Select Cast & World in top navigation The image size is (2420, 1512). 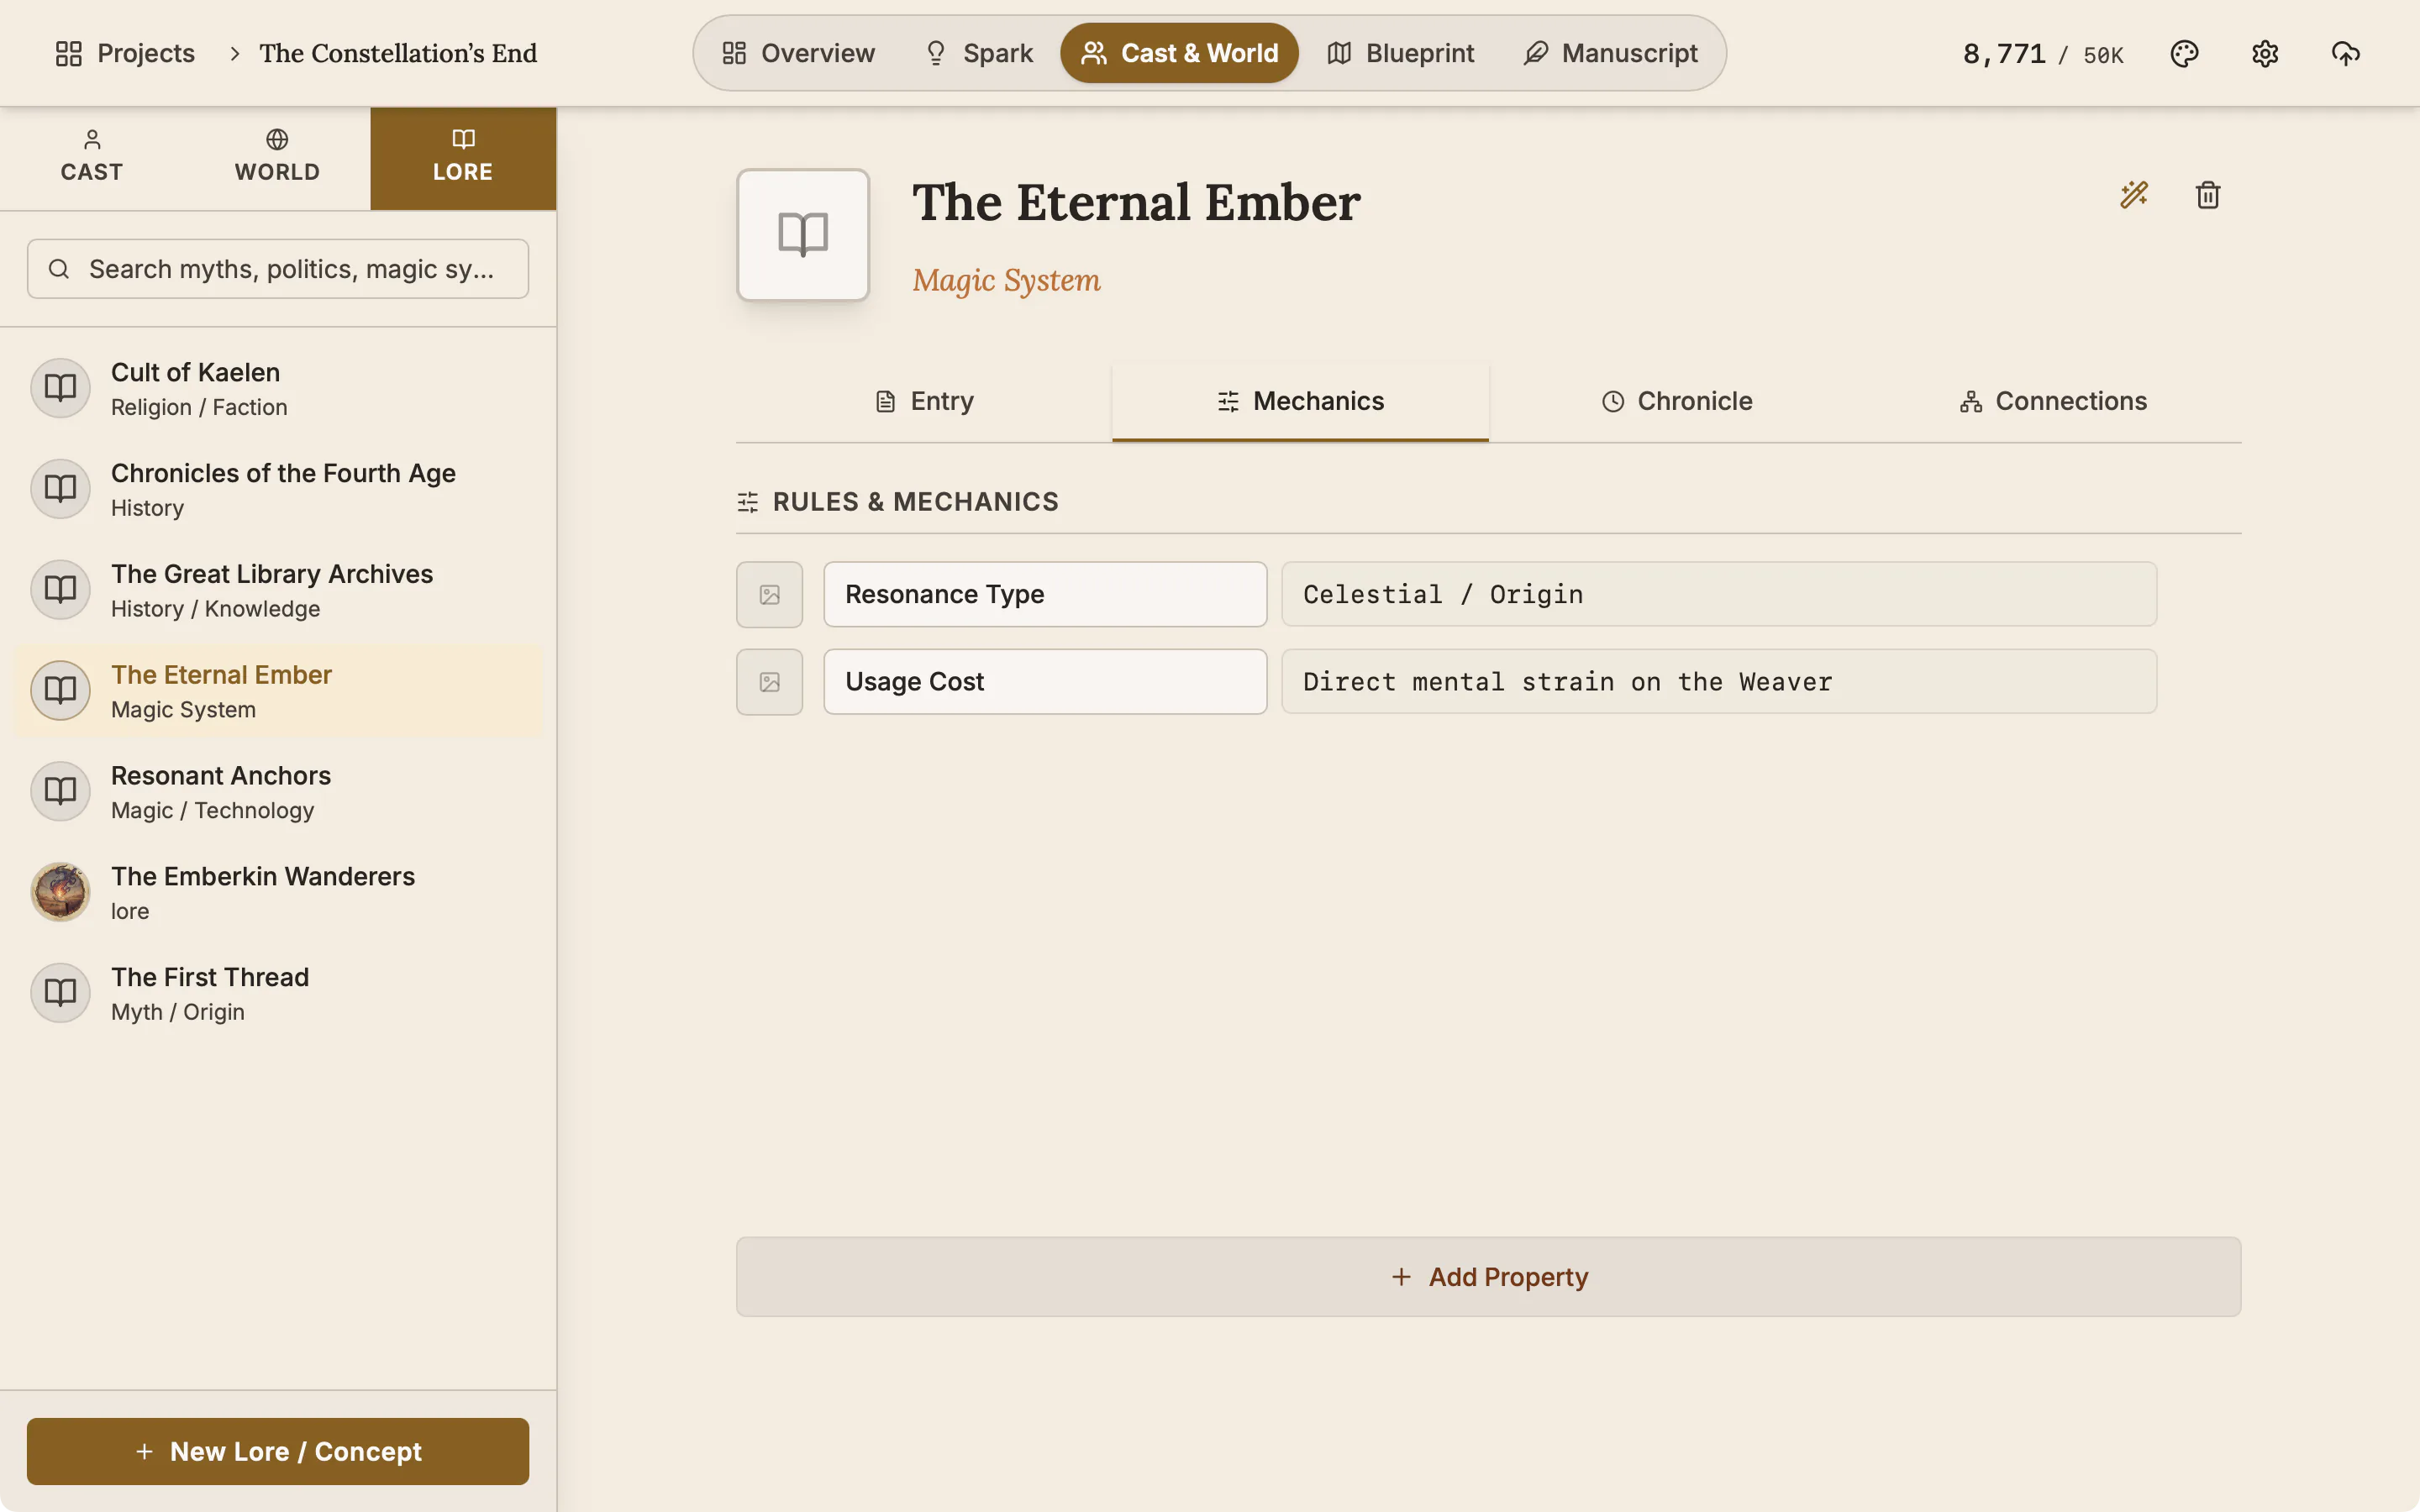coord(1179,53)
